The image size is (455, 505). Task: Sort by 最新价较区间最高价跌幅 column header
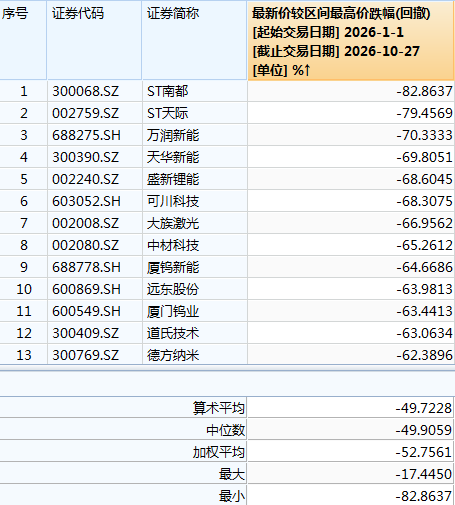[x=351, y=41]
